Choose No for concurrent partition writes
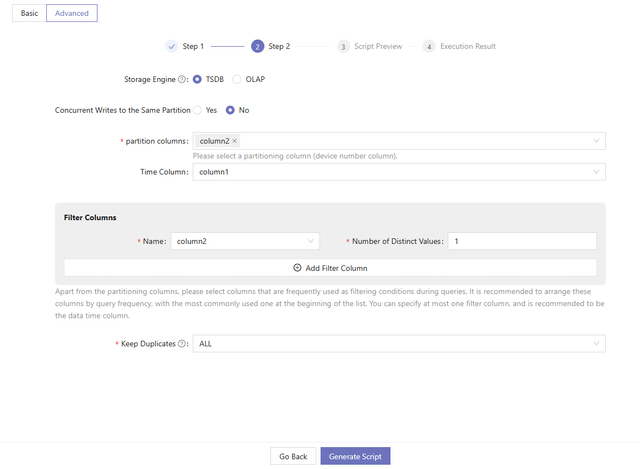 [230, 110]
